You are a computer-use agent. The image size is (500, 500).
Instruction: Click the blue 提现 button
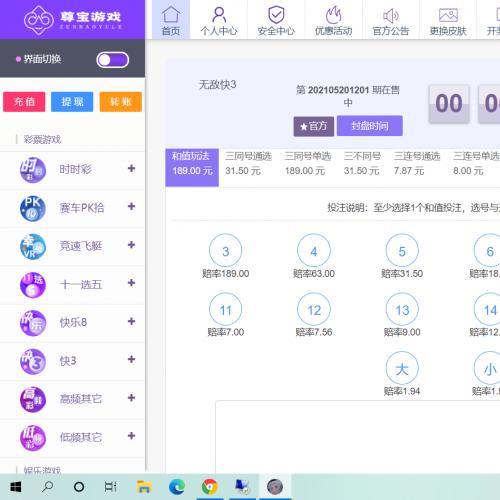click(x=72, y=102)
